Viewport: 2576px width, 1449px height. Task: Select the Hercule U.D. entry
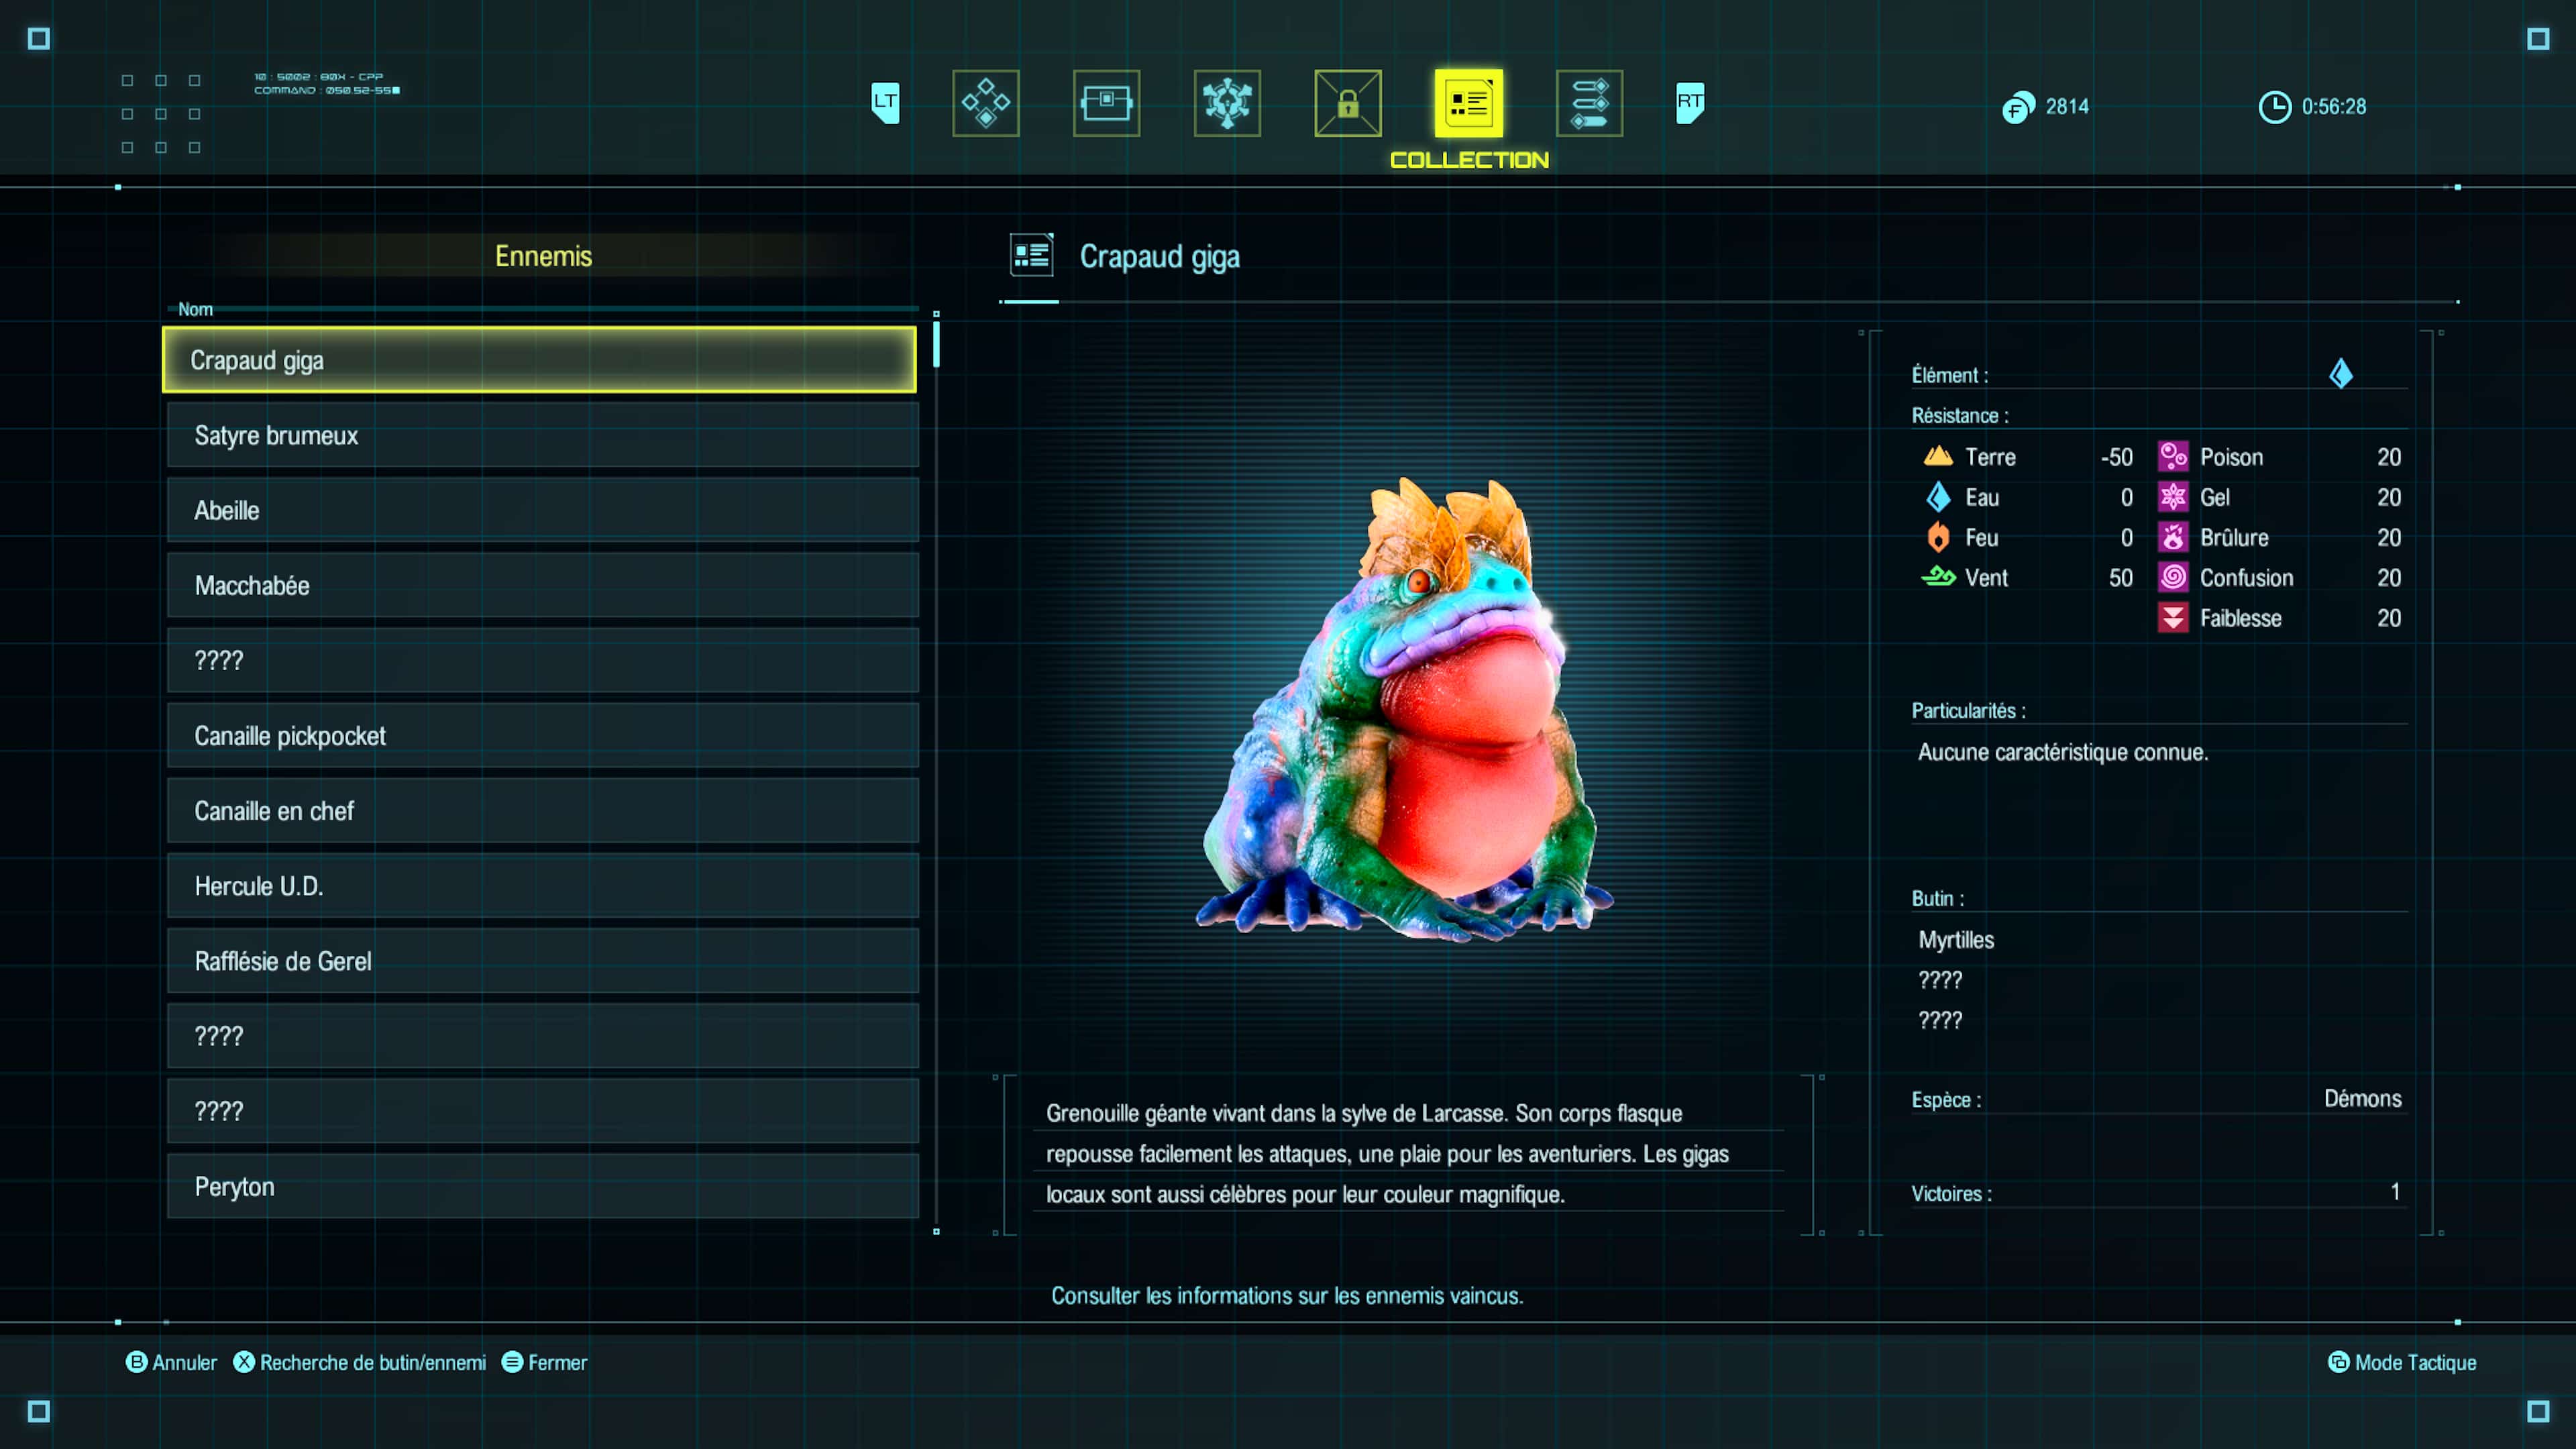[x=543, y=886]
